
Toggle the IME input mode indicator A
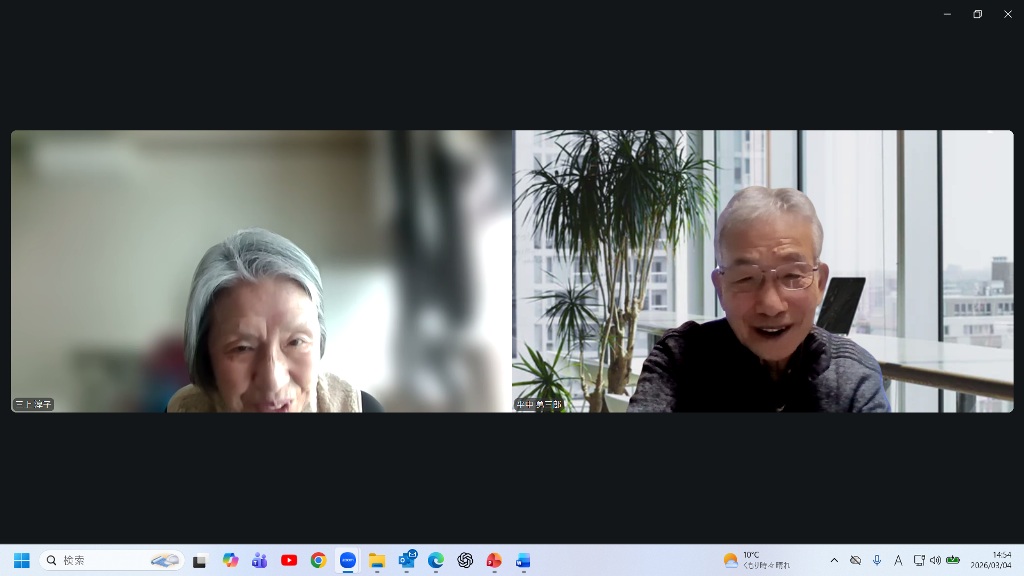(x=898, y=560)
